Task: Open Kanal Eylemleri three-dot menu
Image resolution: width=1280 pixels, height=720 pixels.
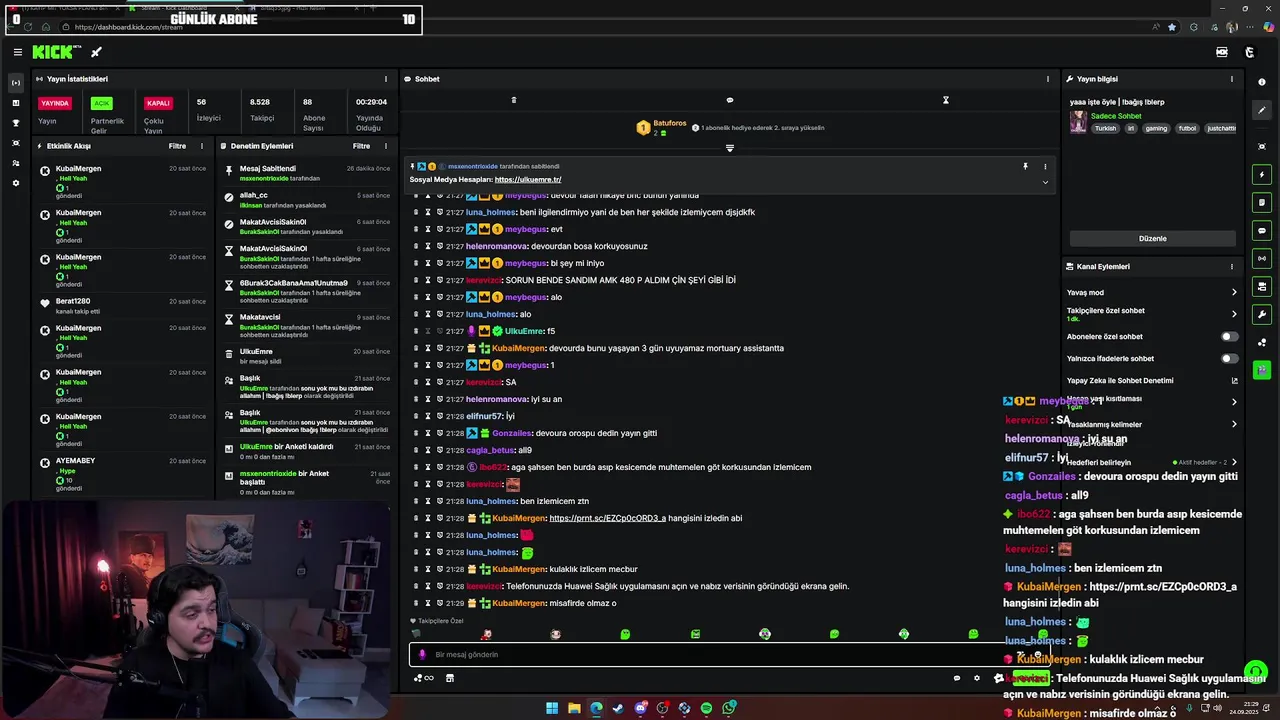Action: pos(1231,267)
